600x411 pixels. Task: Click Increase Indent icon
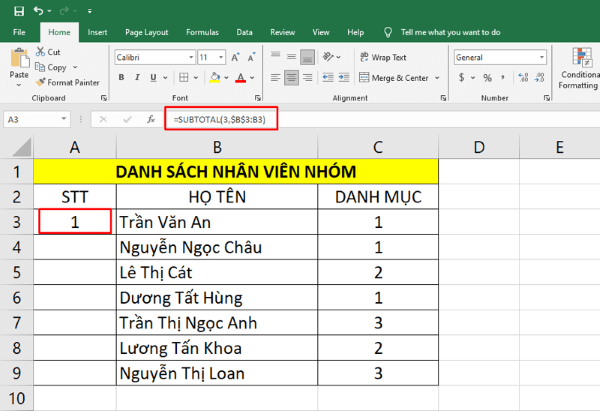tap(344, 78)
